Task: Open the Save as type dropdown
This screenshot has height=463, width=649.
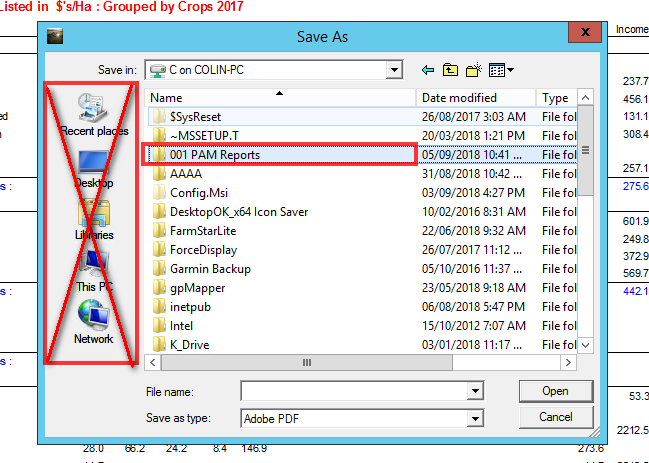Action: coord(475,416)
